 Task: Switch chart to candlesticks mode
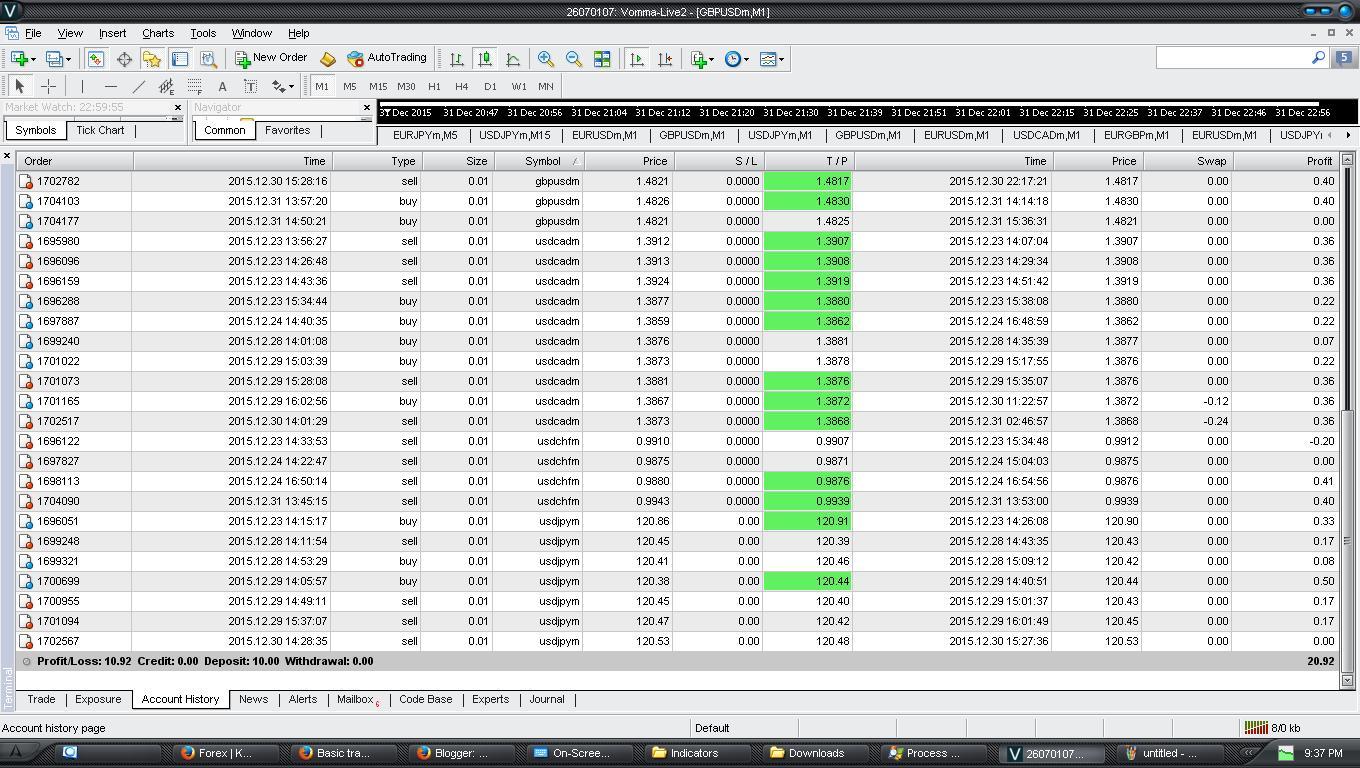click(x=485, y=59)
